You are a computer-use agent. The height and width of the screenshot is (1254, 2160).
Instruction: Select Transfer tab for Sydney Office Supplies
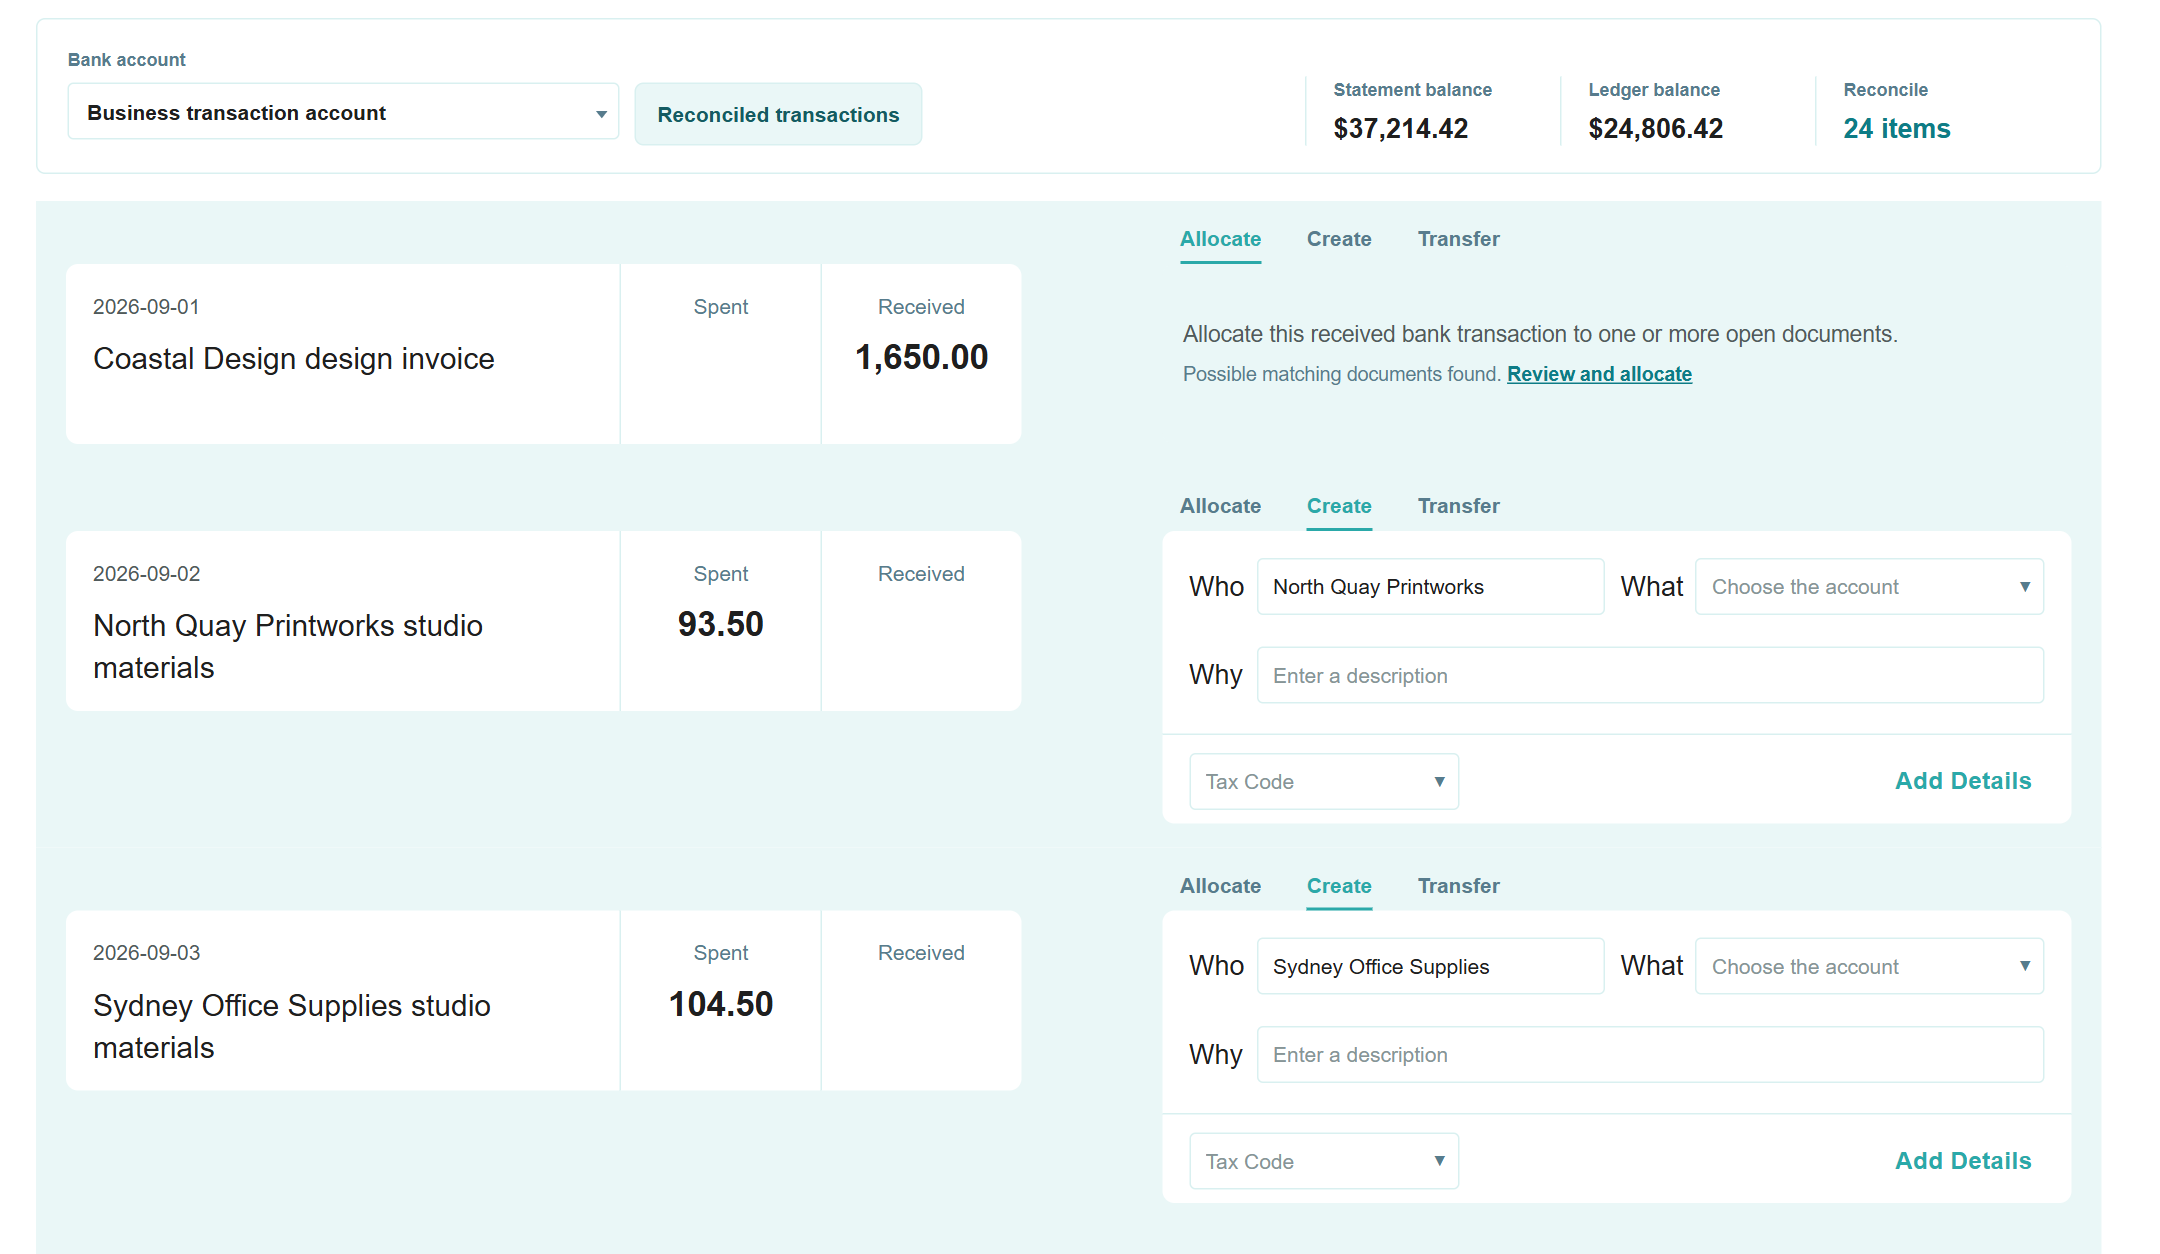point(1458,886)
